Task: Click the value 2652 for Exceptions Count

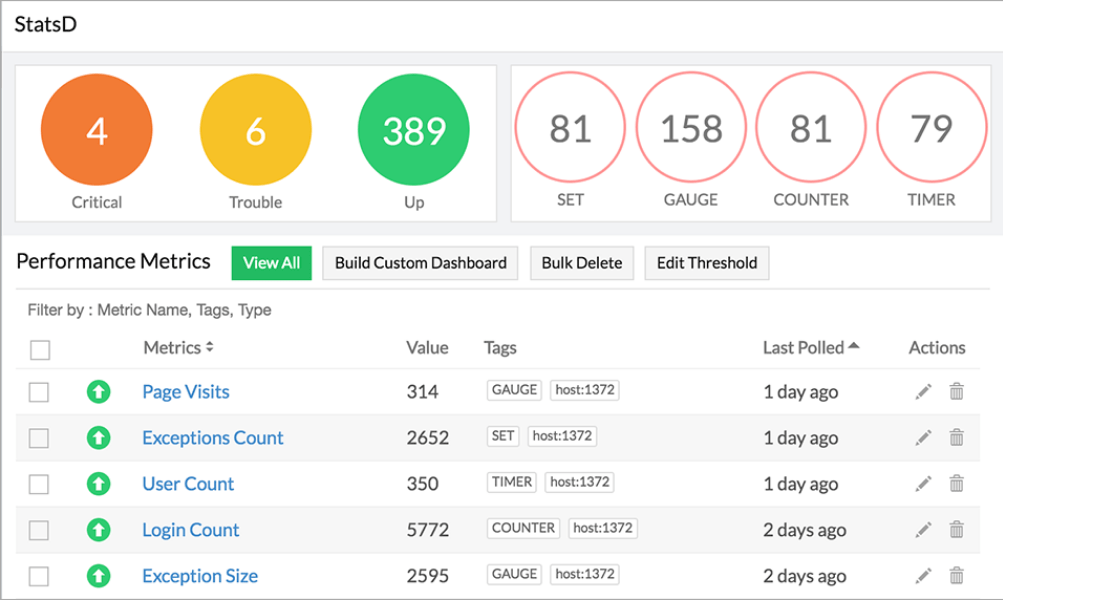Action: (427, 438)
